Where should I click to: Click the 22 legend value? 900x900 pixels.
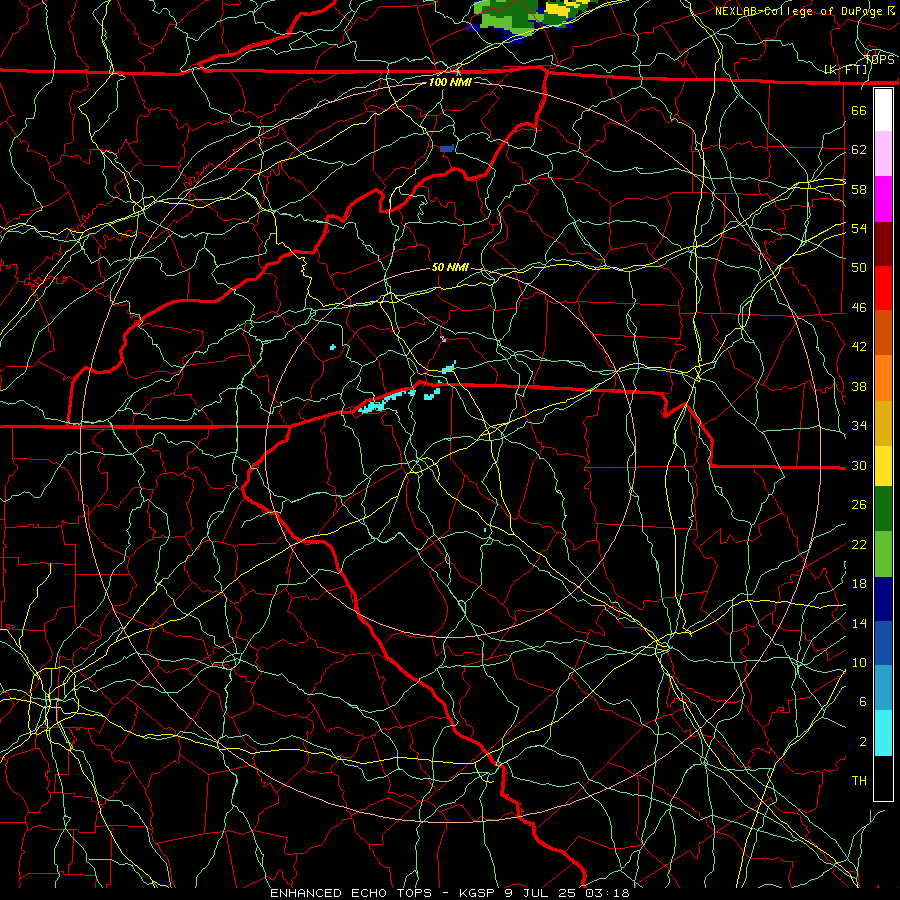coord(859,544)
